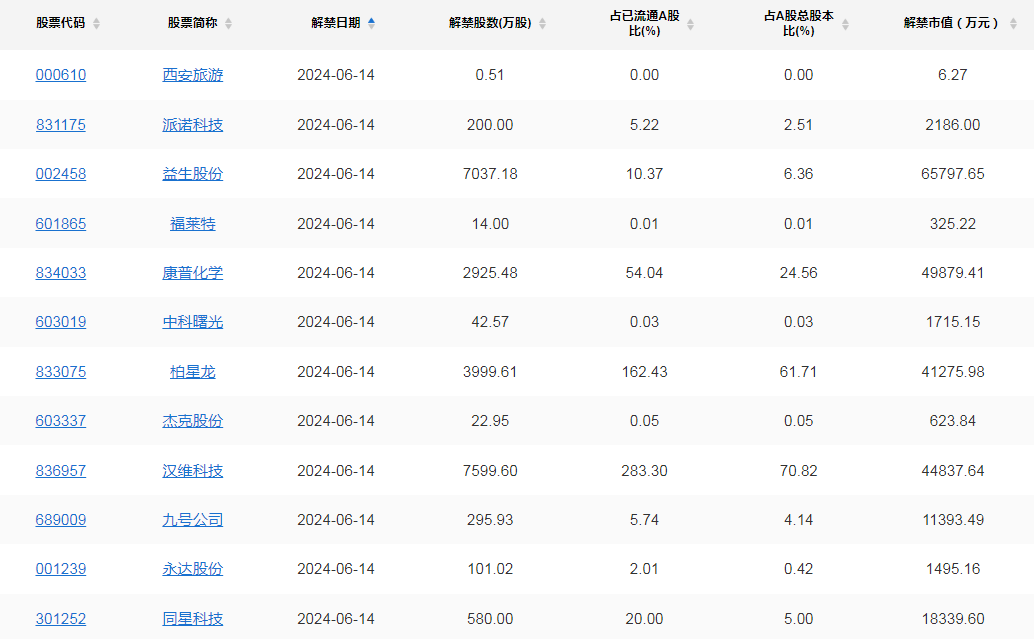Open 柏星龙 stock name link
The height and width of the screenshot is (639, 1034).
coord(193,372)
